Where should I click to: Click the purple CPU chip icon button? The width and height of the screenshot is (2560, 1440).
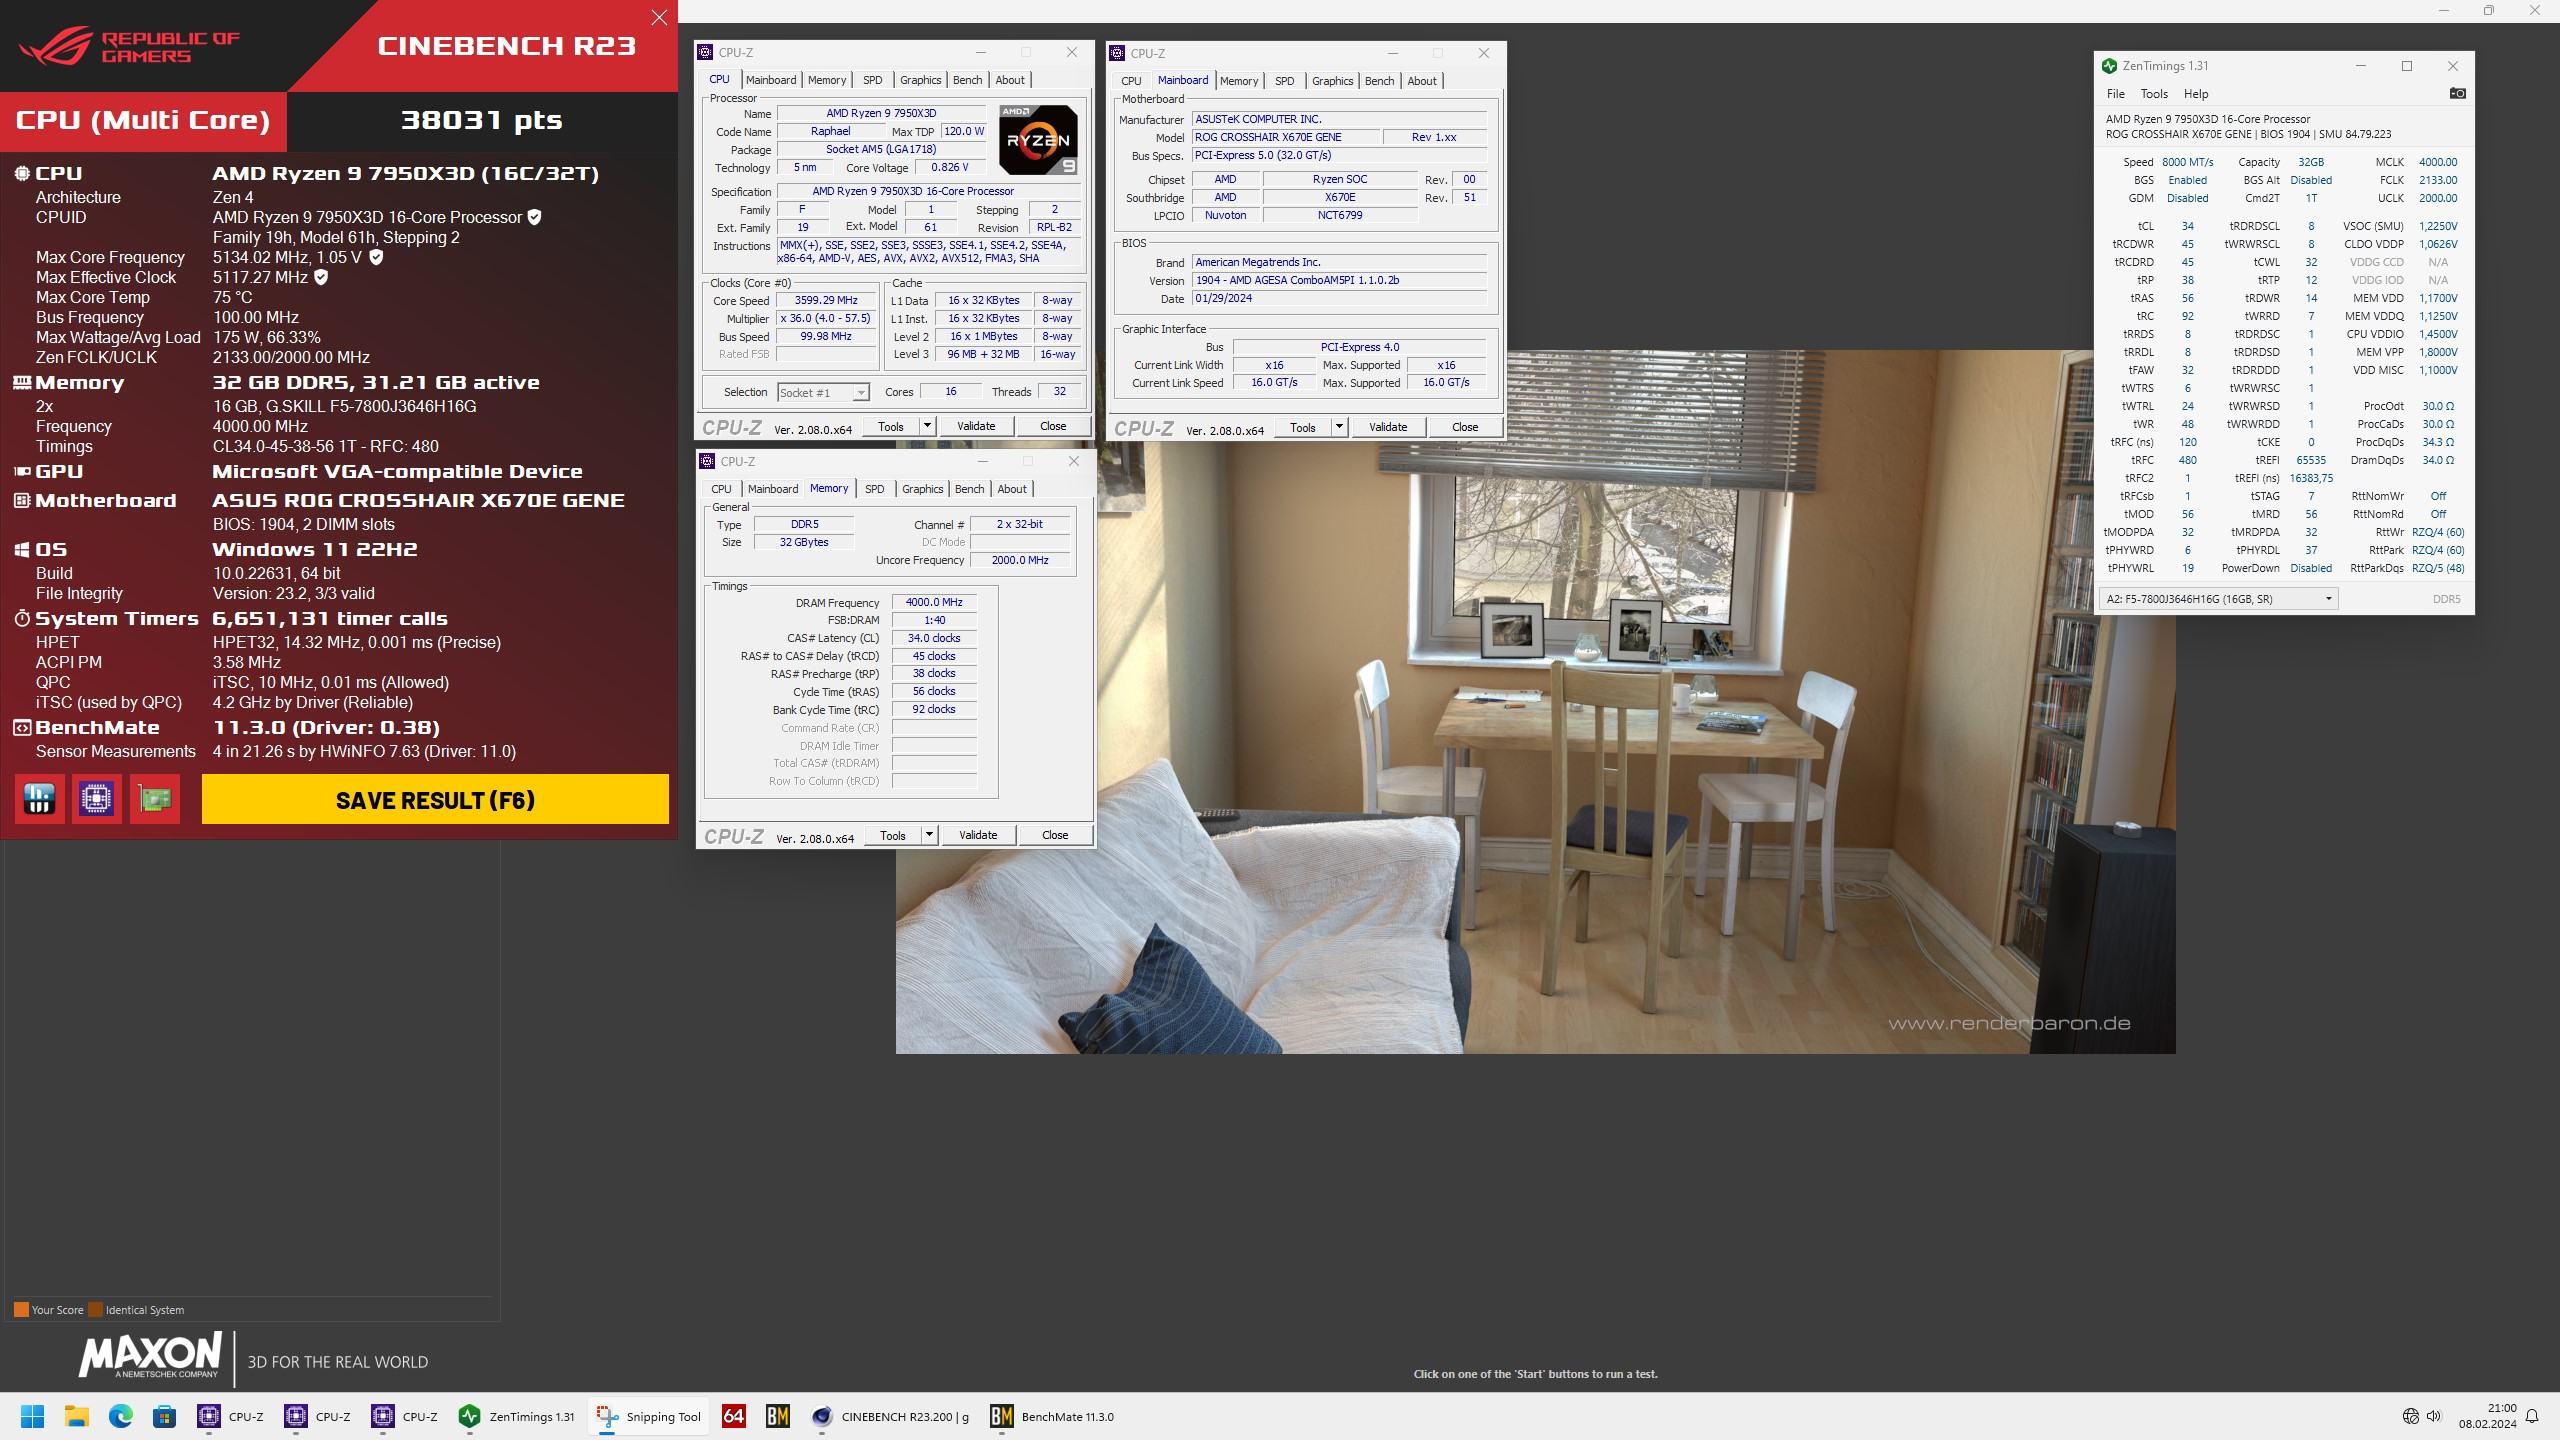click(x=97, y=799)
